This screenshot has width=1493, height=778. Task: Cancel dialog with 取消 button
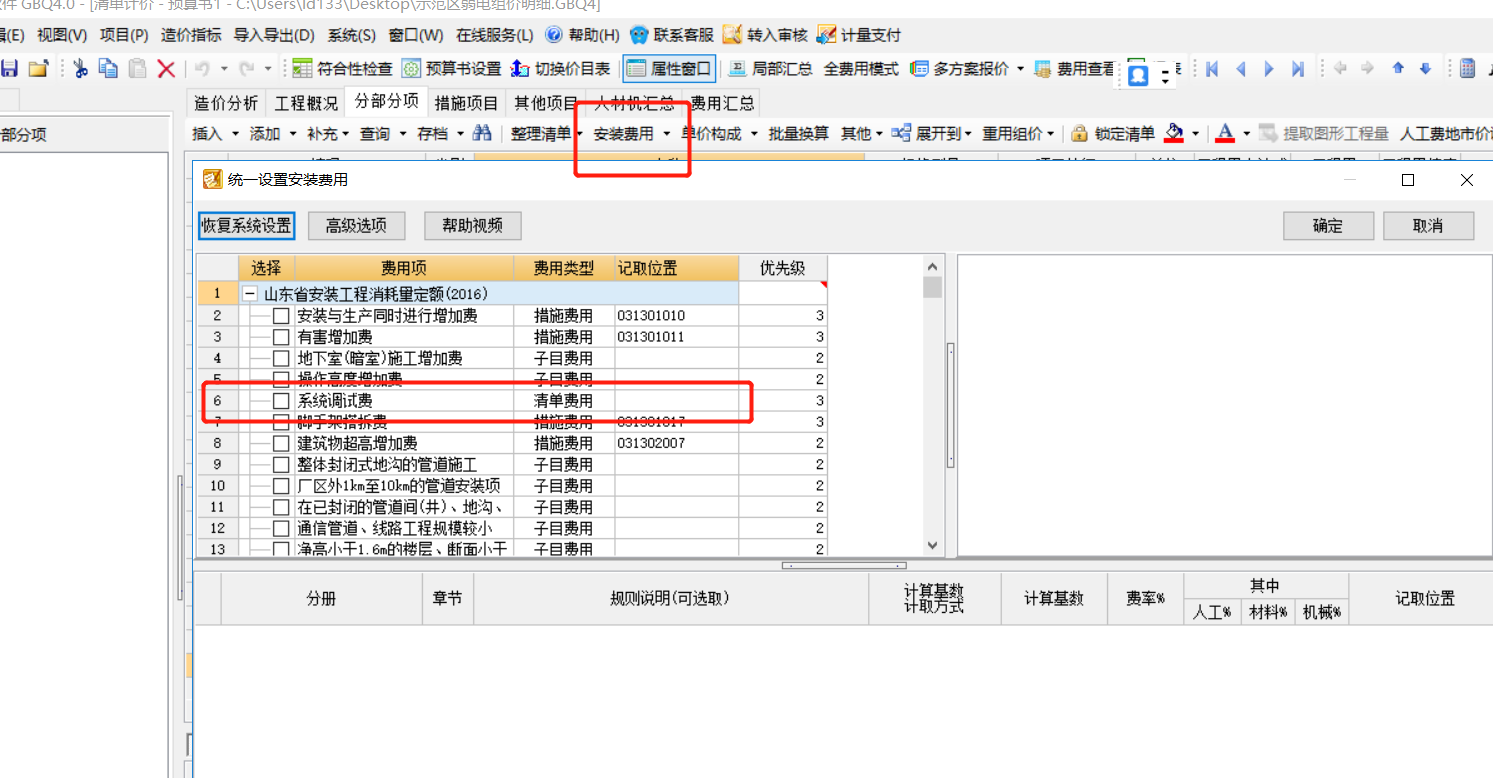1428,226
